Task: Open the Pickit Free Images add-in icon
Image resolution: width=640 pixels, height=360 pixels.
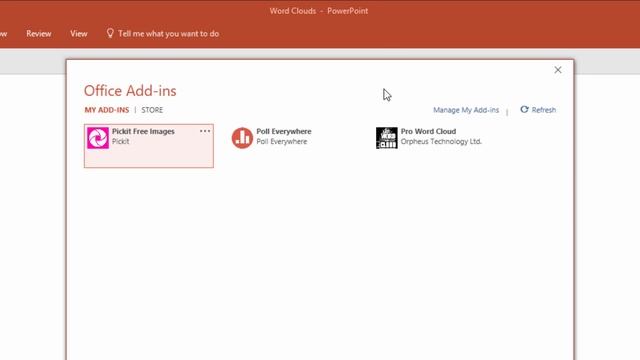Action: click(98, 138)
